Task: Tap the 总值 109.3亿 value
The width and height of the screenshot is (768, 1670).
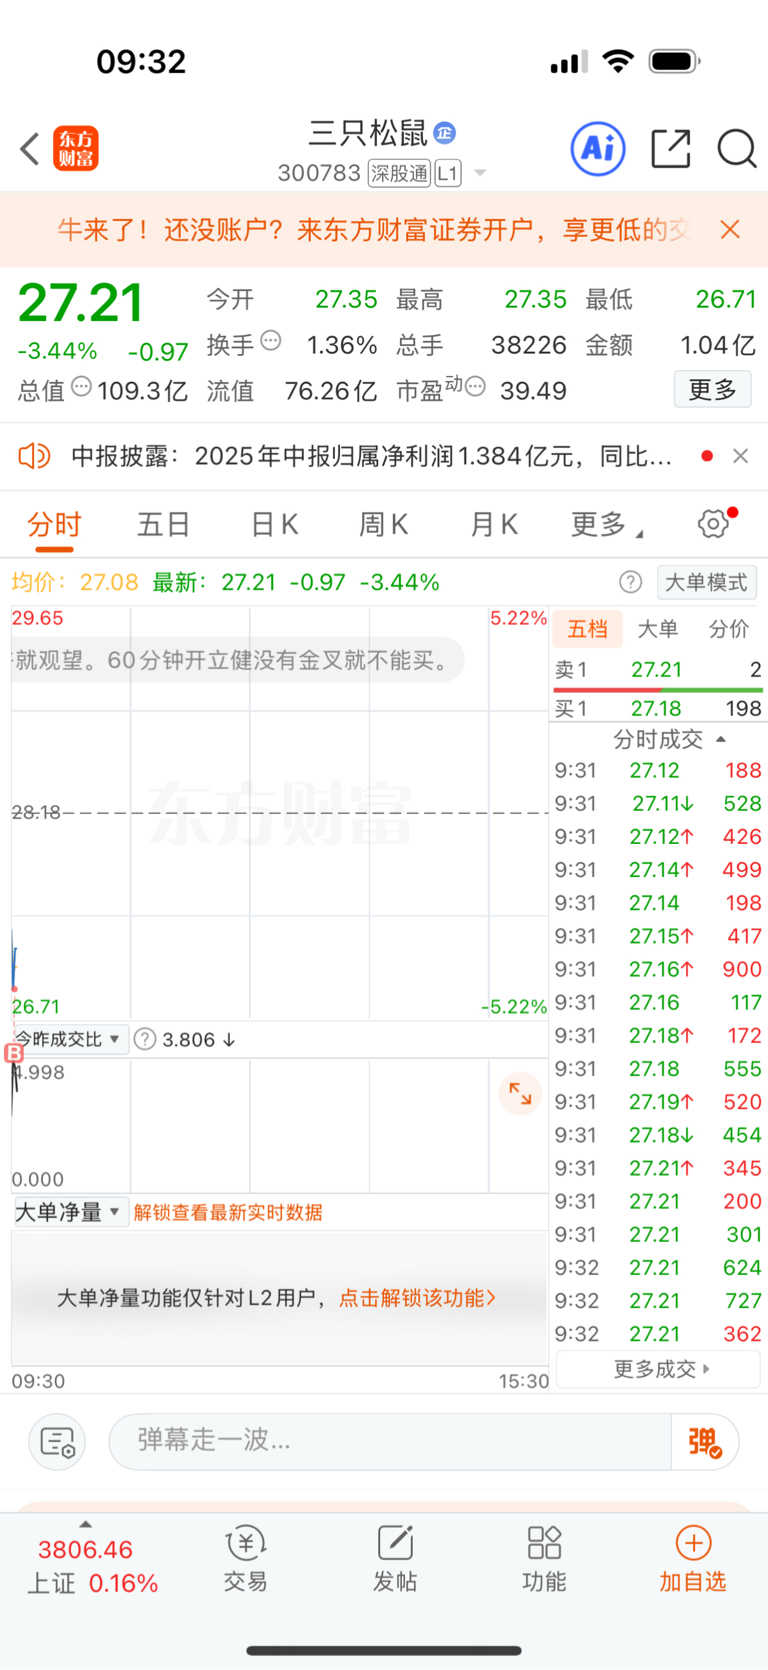Action: pos(142,391)
